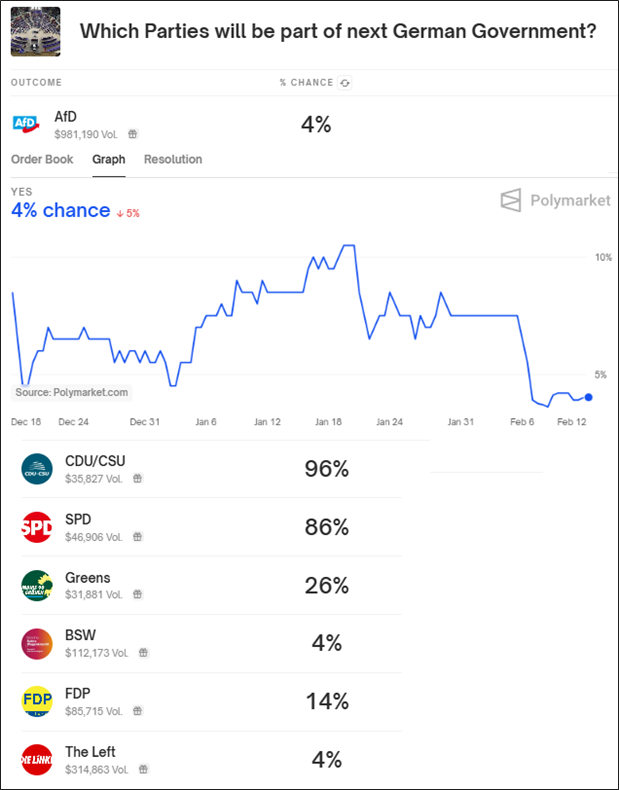Click the German parliament event thumbnail
The image size is (619, 790).
point(35,31)
